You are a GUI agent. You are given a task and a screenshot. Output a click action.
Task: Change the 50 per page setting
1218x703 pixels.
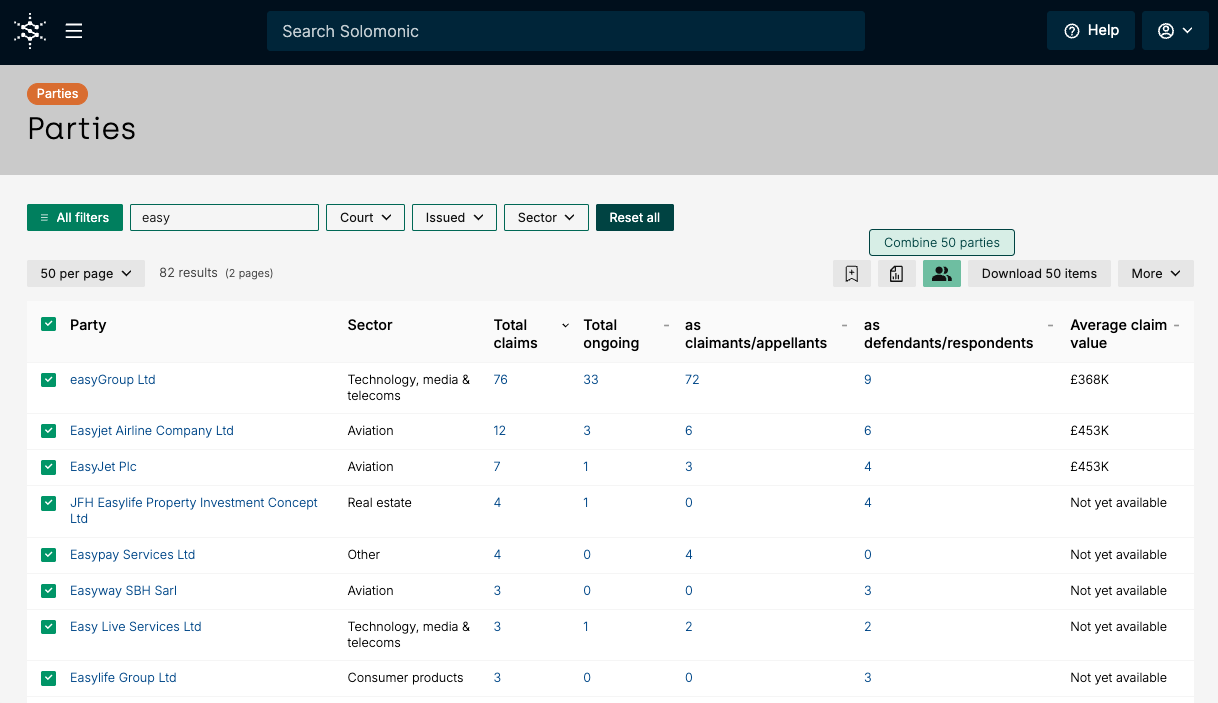click(x=86, y=273)
